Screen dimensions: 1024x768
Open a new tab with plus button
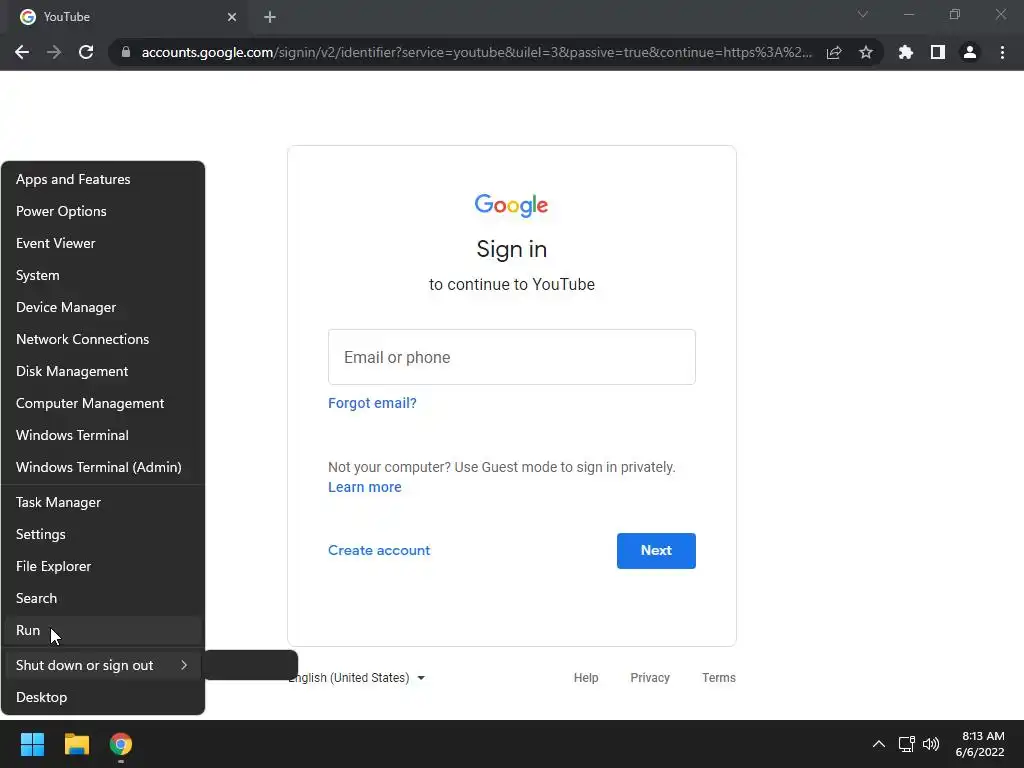click(270, 17)
